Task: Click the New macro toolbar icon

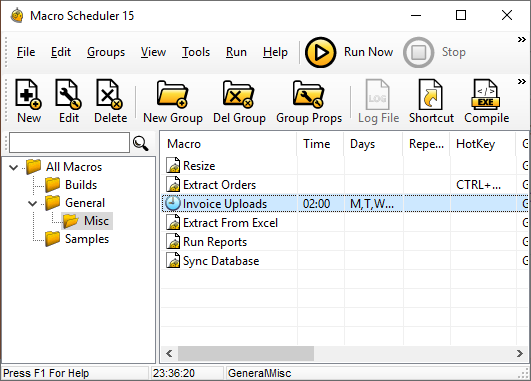Action: tap(28, 94)
